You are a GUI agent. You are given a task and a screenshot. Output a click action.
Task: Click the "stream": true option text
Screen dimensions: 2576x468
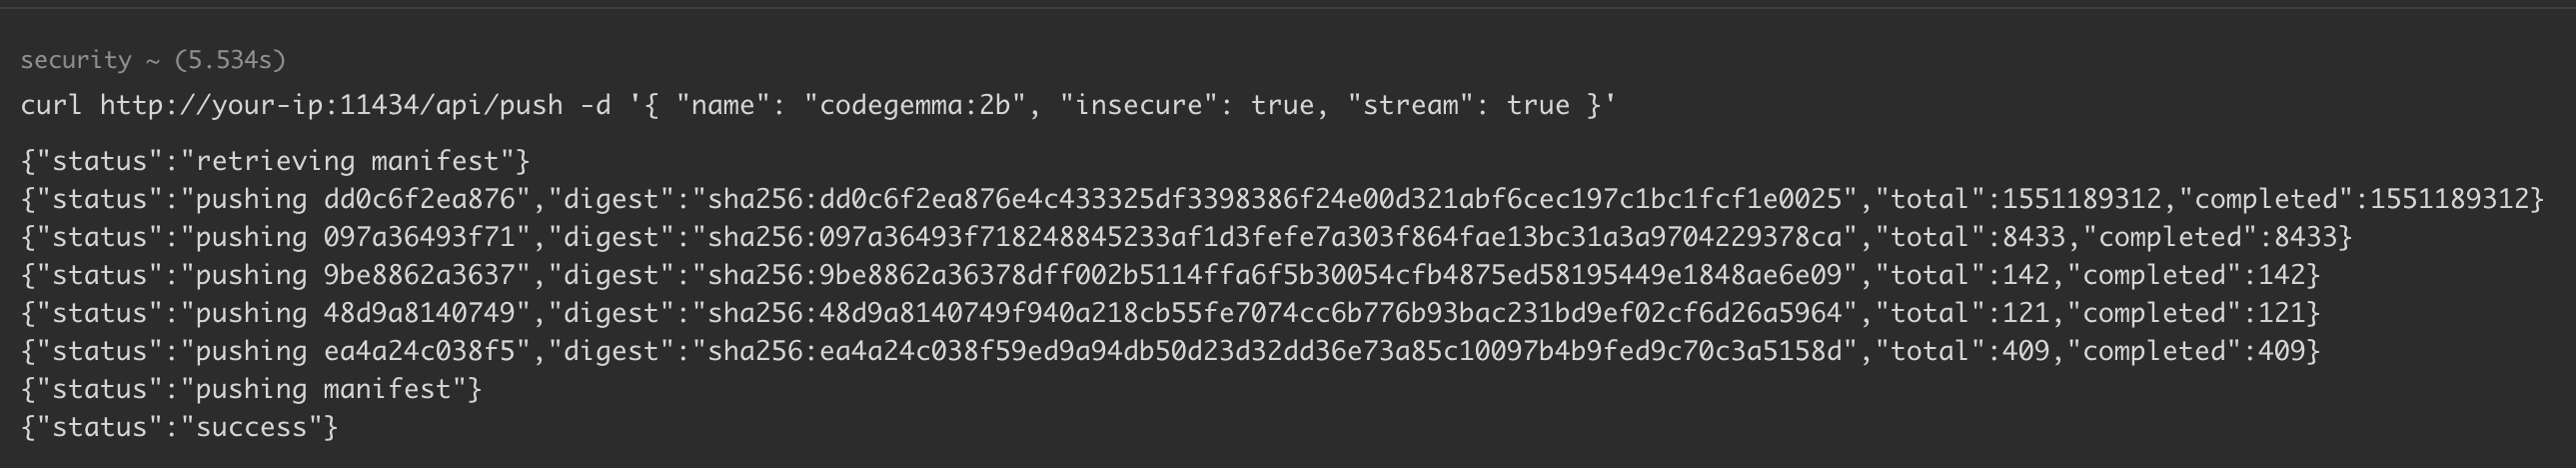[1458, 105]
